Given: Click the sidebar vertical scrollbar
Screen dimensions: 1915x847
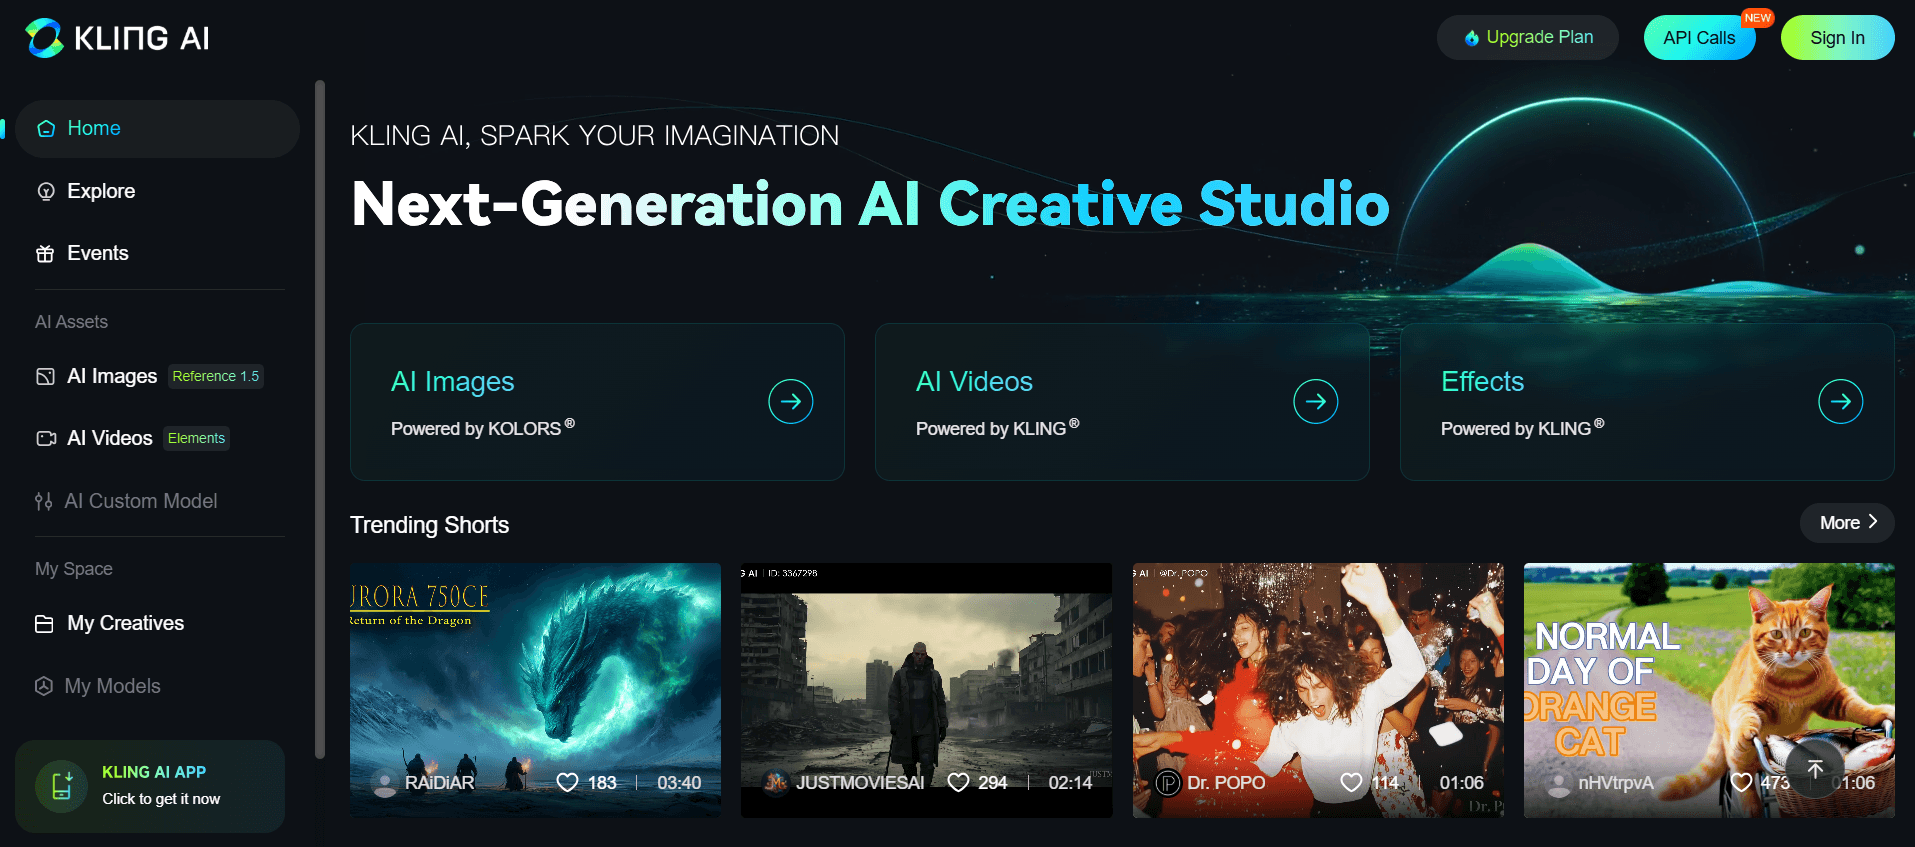Looking at the screenshot, I should [320, 420].
